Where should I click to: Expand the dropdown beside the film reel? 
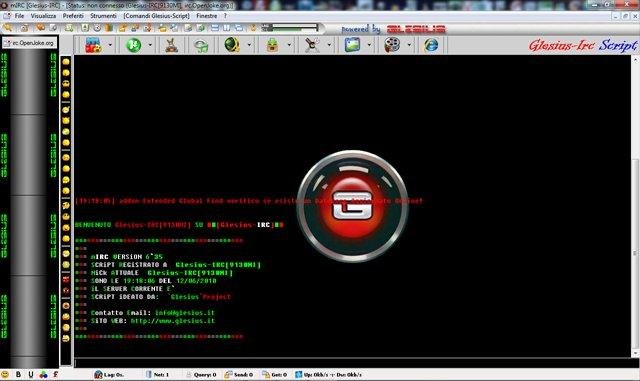[408, 45]
